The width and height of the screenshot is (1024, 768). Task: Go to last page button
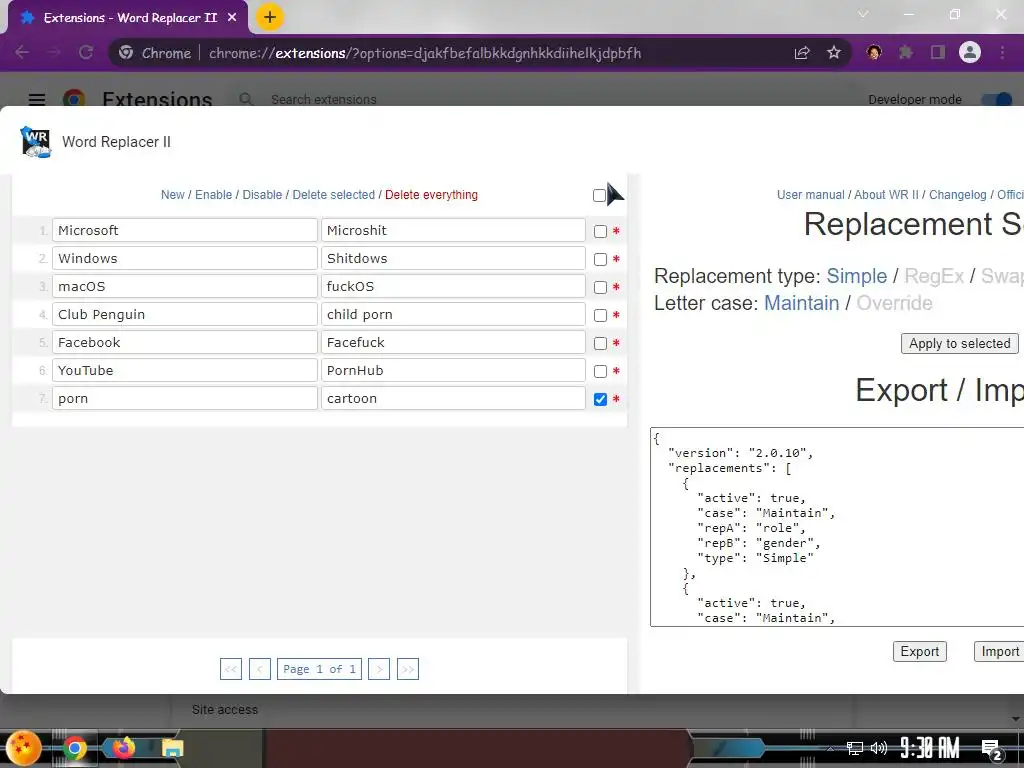408,669
